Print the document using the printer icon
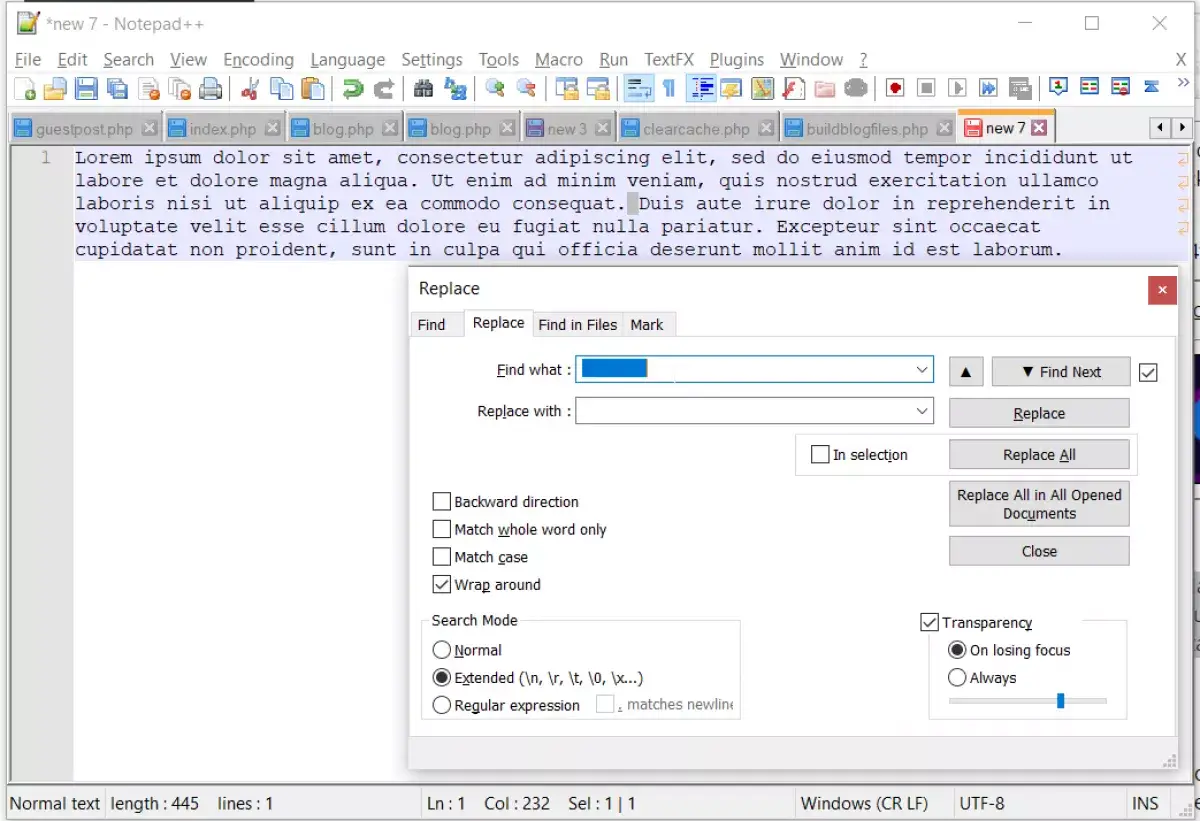Screen dimensions: 1200x821 coord(211,87)
